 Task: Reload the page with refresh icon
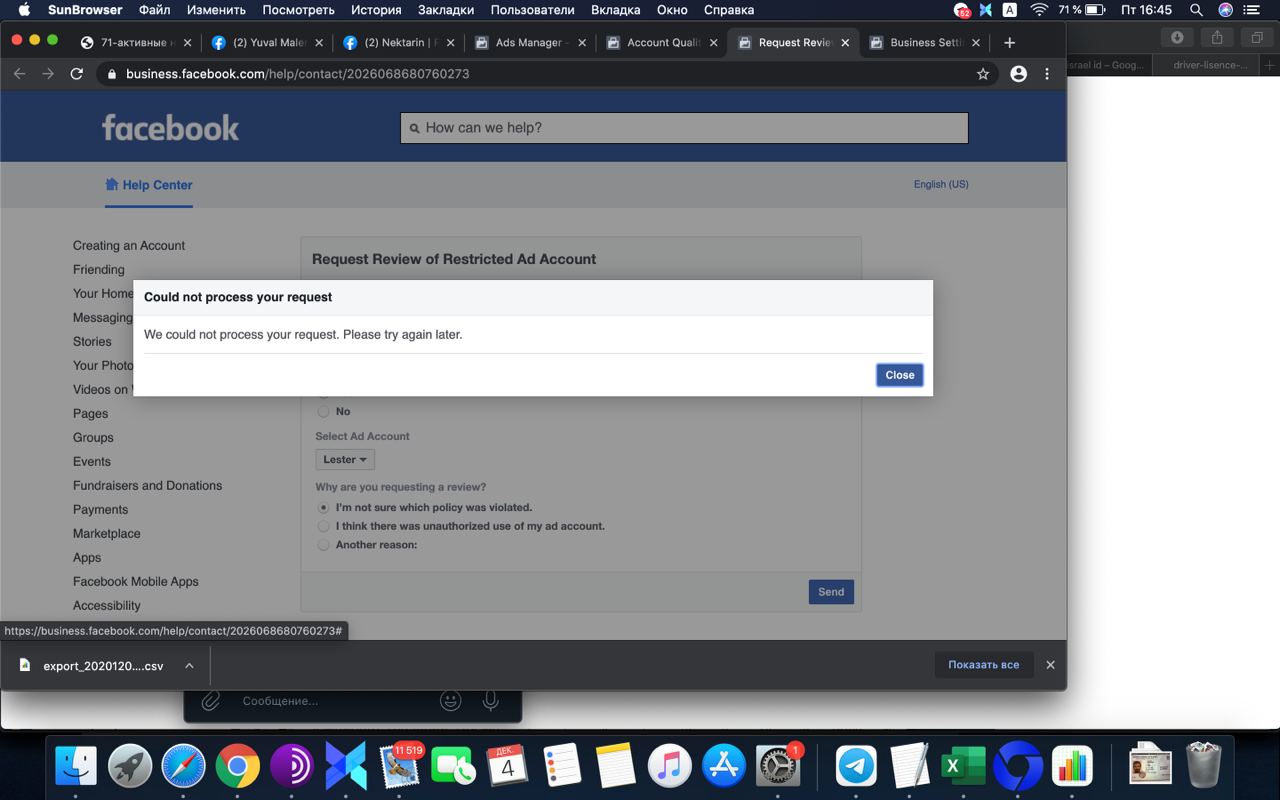point(77,74)
